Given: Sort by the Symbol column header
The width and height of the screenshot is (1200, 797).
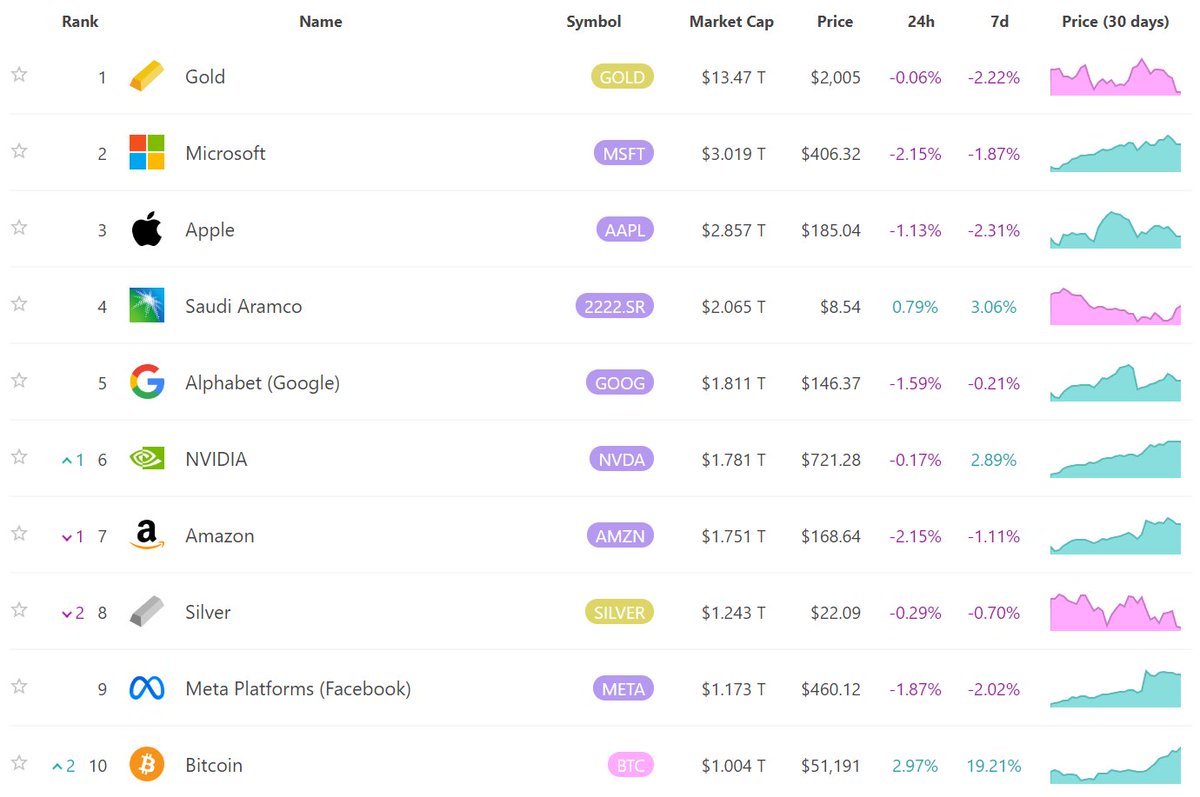Looking at the screenshot, I should (x=594, y=22).
